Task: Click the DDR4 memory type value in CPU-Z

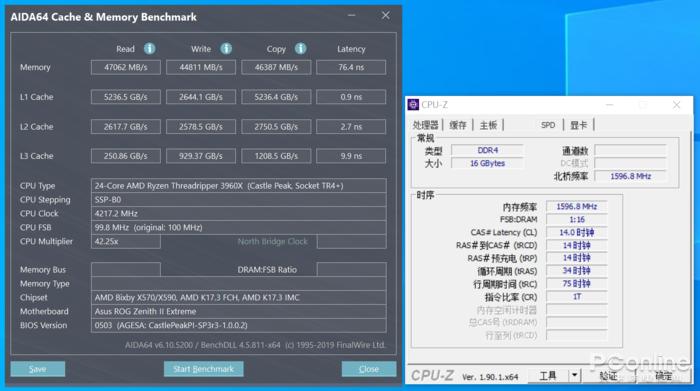Action: point(488,150)
